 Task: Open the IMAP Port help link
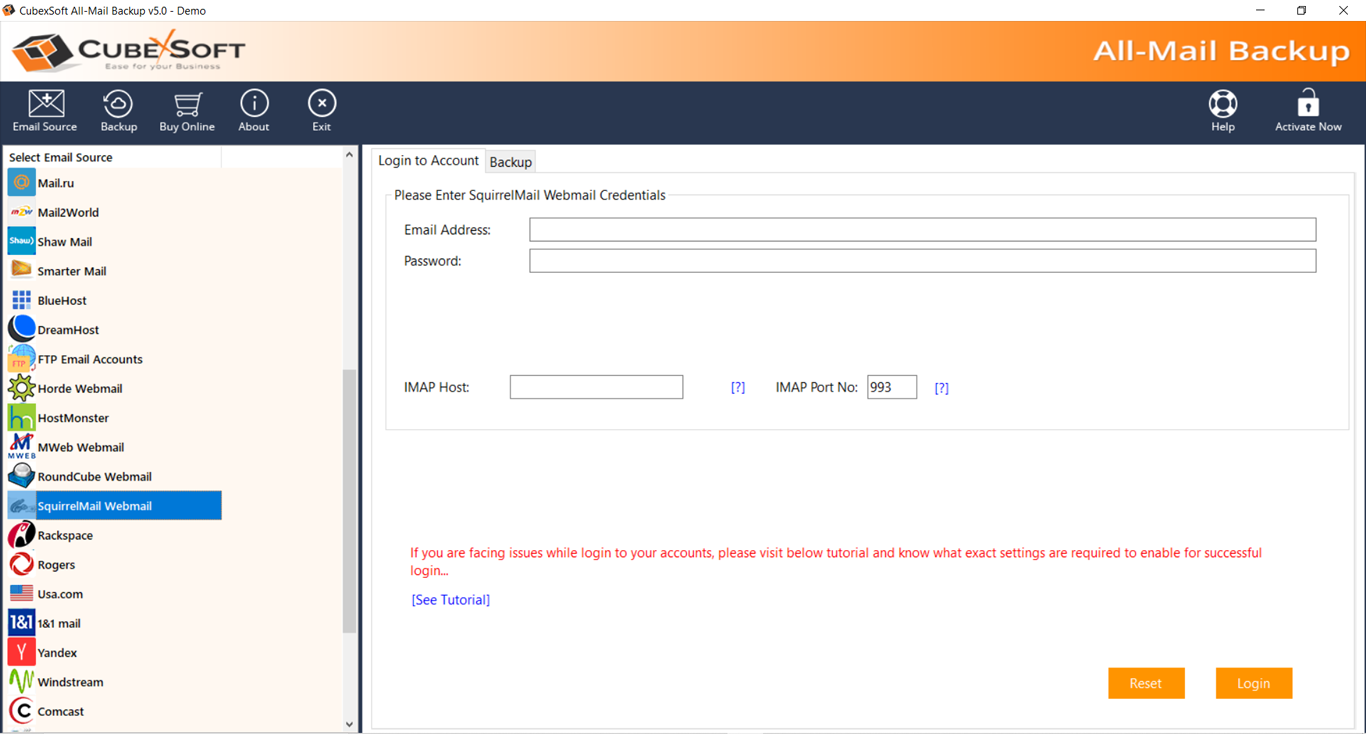(x=941, y=388)
